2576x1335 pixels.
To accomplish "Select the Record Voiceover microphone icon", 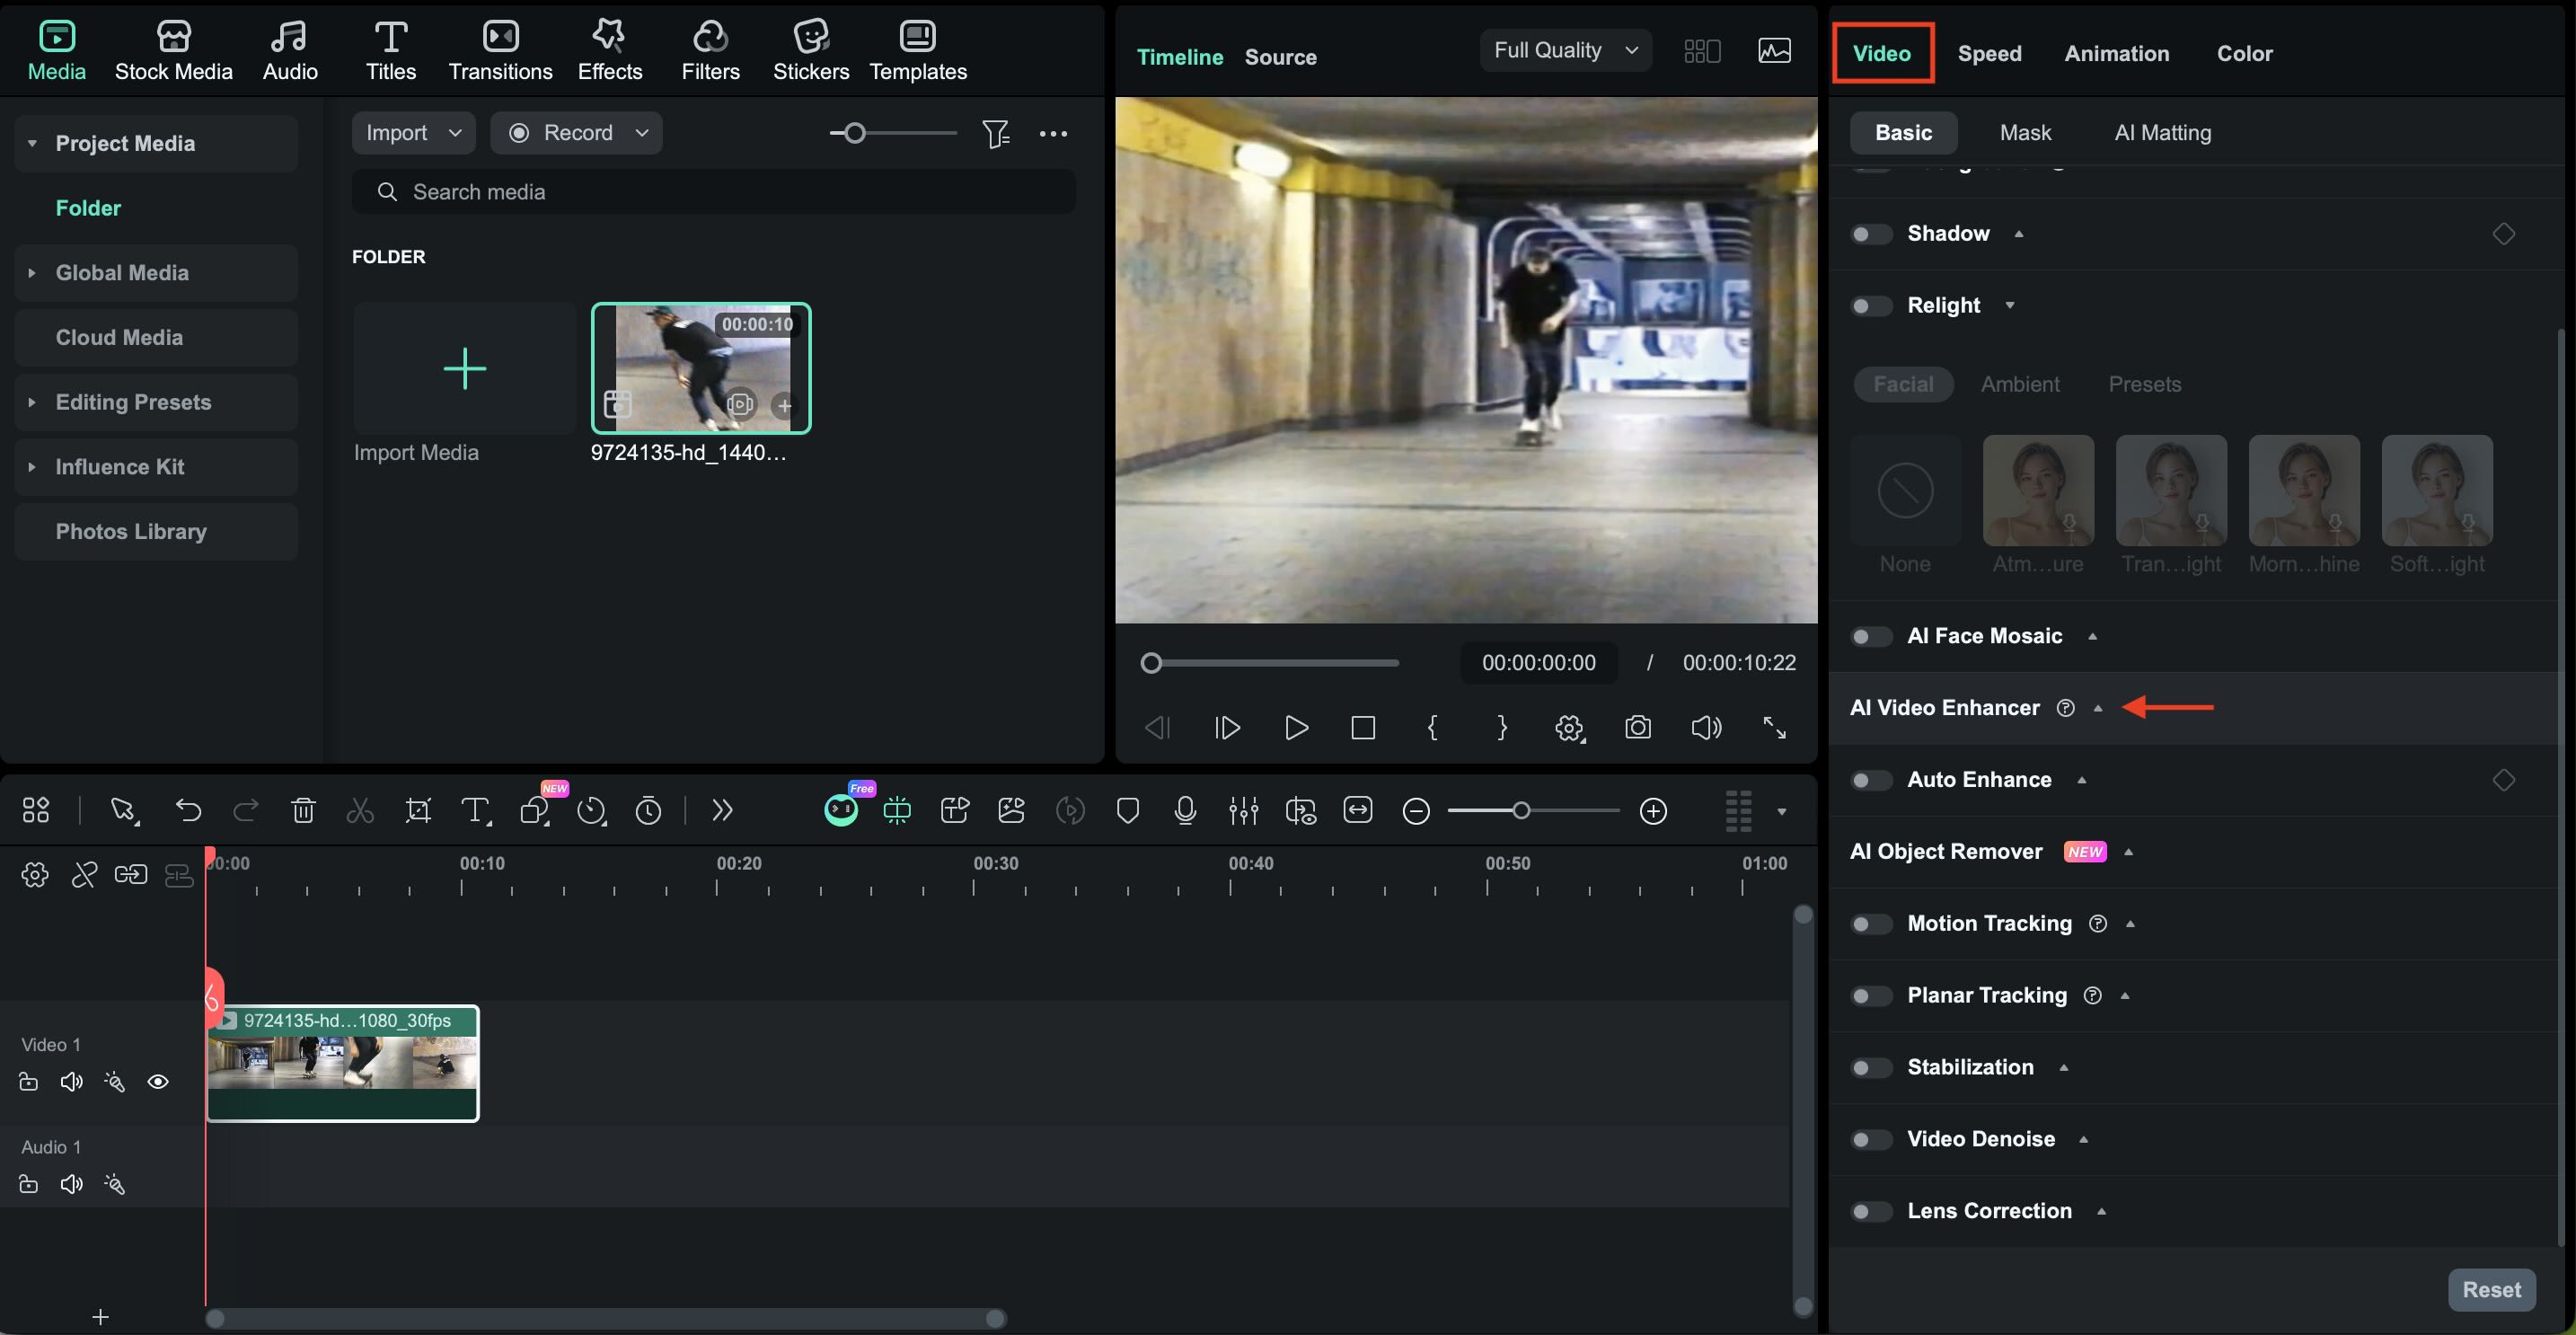I will 1186,811.
